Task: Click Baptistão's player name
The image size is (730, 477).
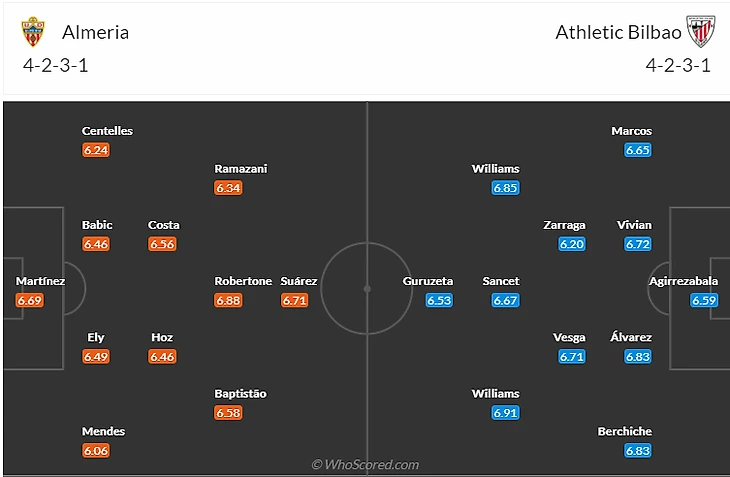Action: point(240,394)
